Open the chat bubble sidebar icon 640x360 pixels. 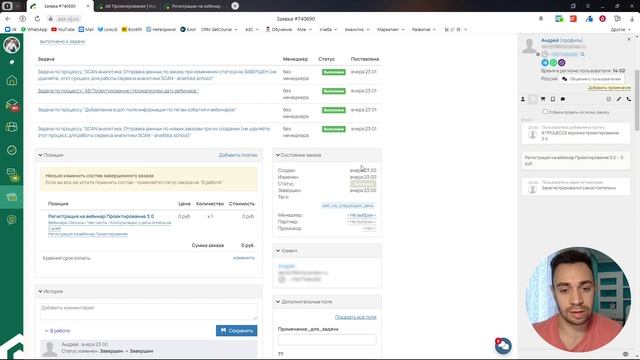[x=11, y=220]
